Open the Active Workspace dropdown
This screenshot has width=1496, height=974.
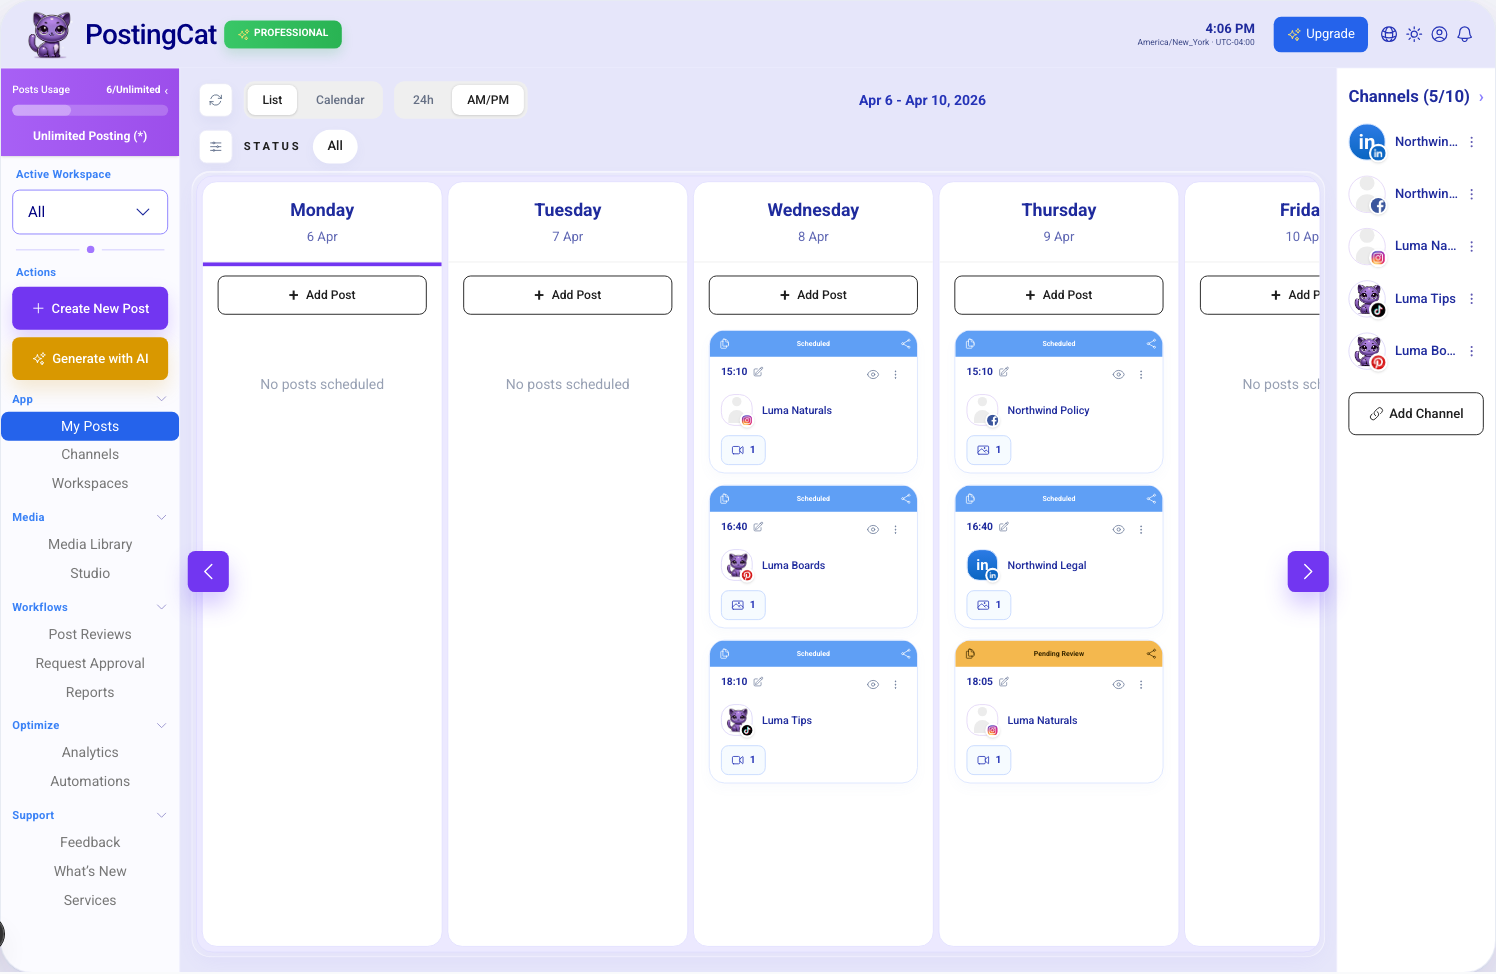[x=90, y=212]
